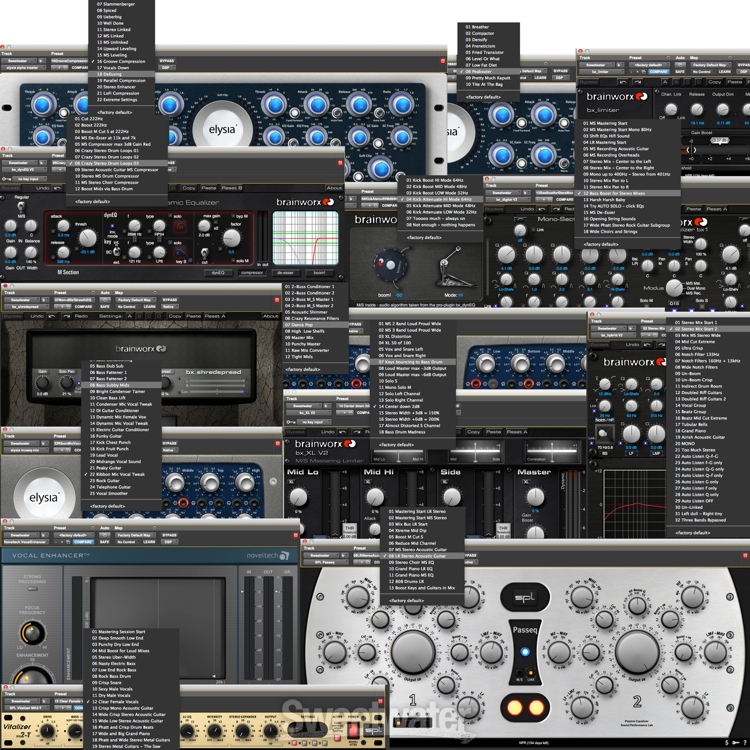This screenshot has width=750, height=750.
Task: Toggle XL button under Mid Lo
Action: tap(291, 482)
